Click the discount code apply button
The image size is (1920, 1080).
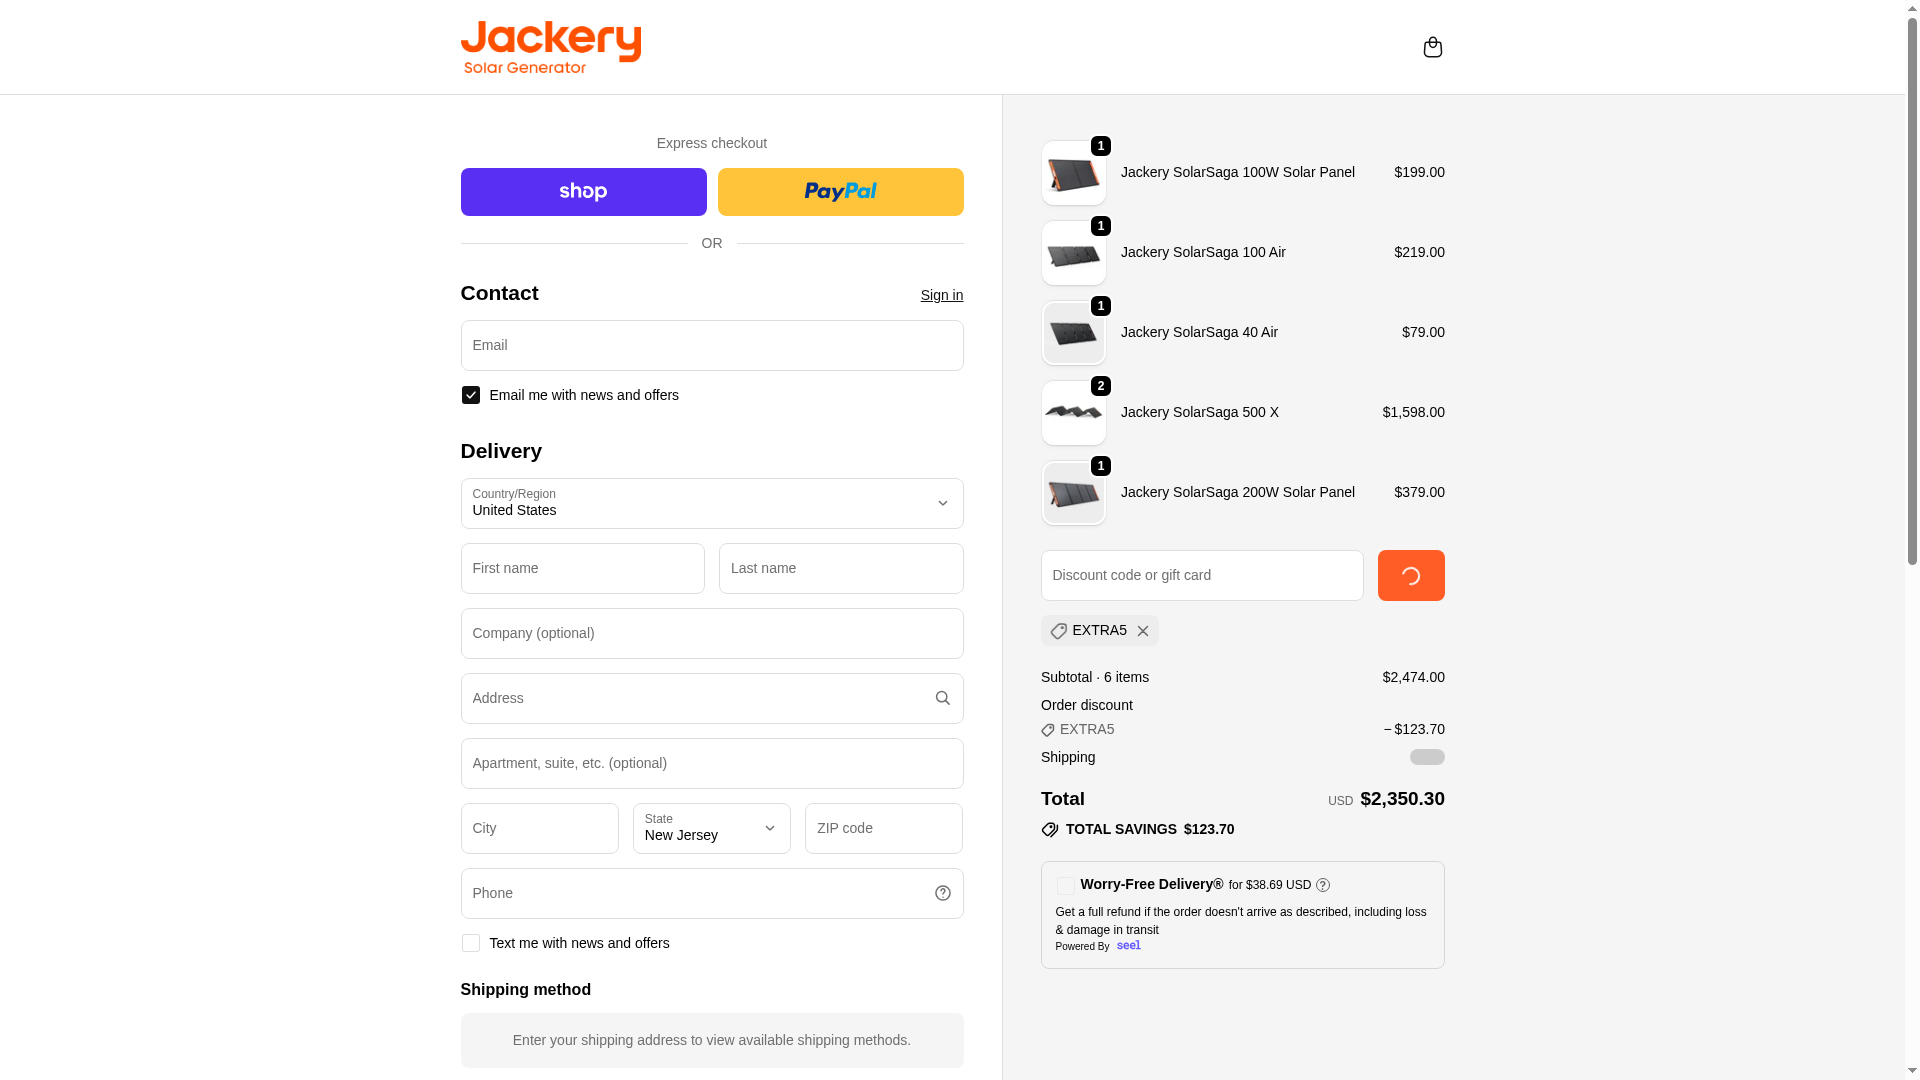tap(1410, 575)
